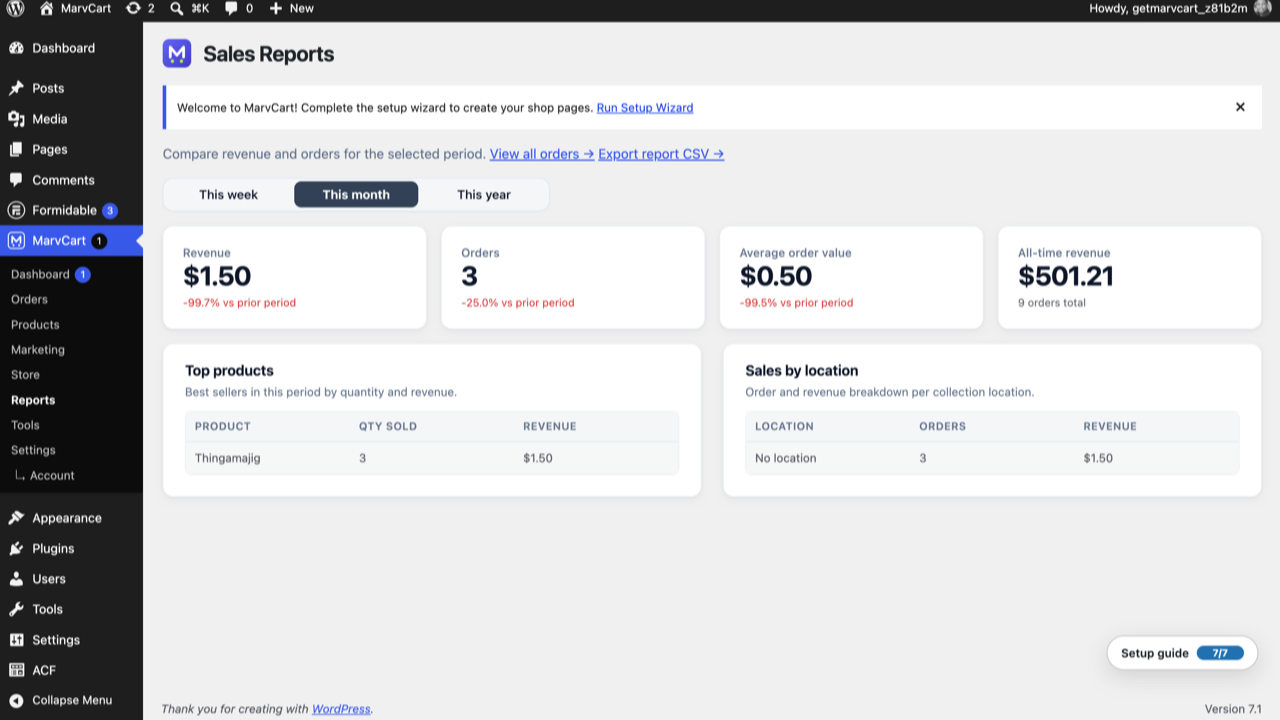
Task: Click the 9 orders total text
Action: click(1052, 303)
